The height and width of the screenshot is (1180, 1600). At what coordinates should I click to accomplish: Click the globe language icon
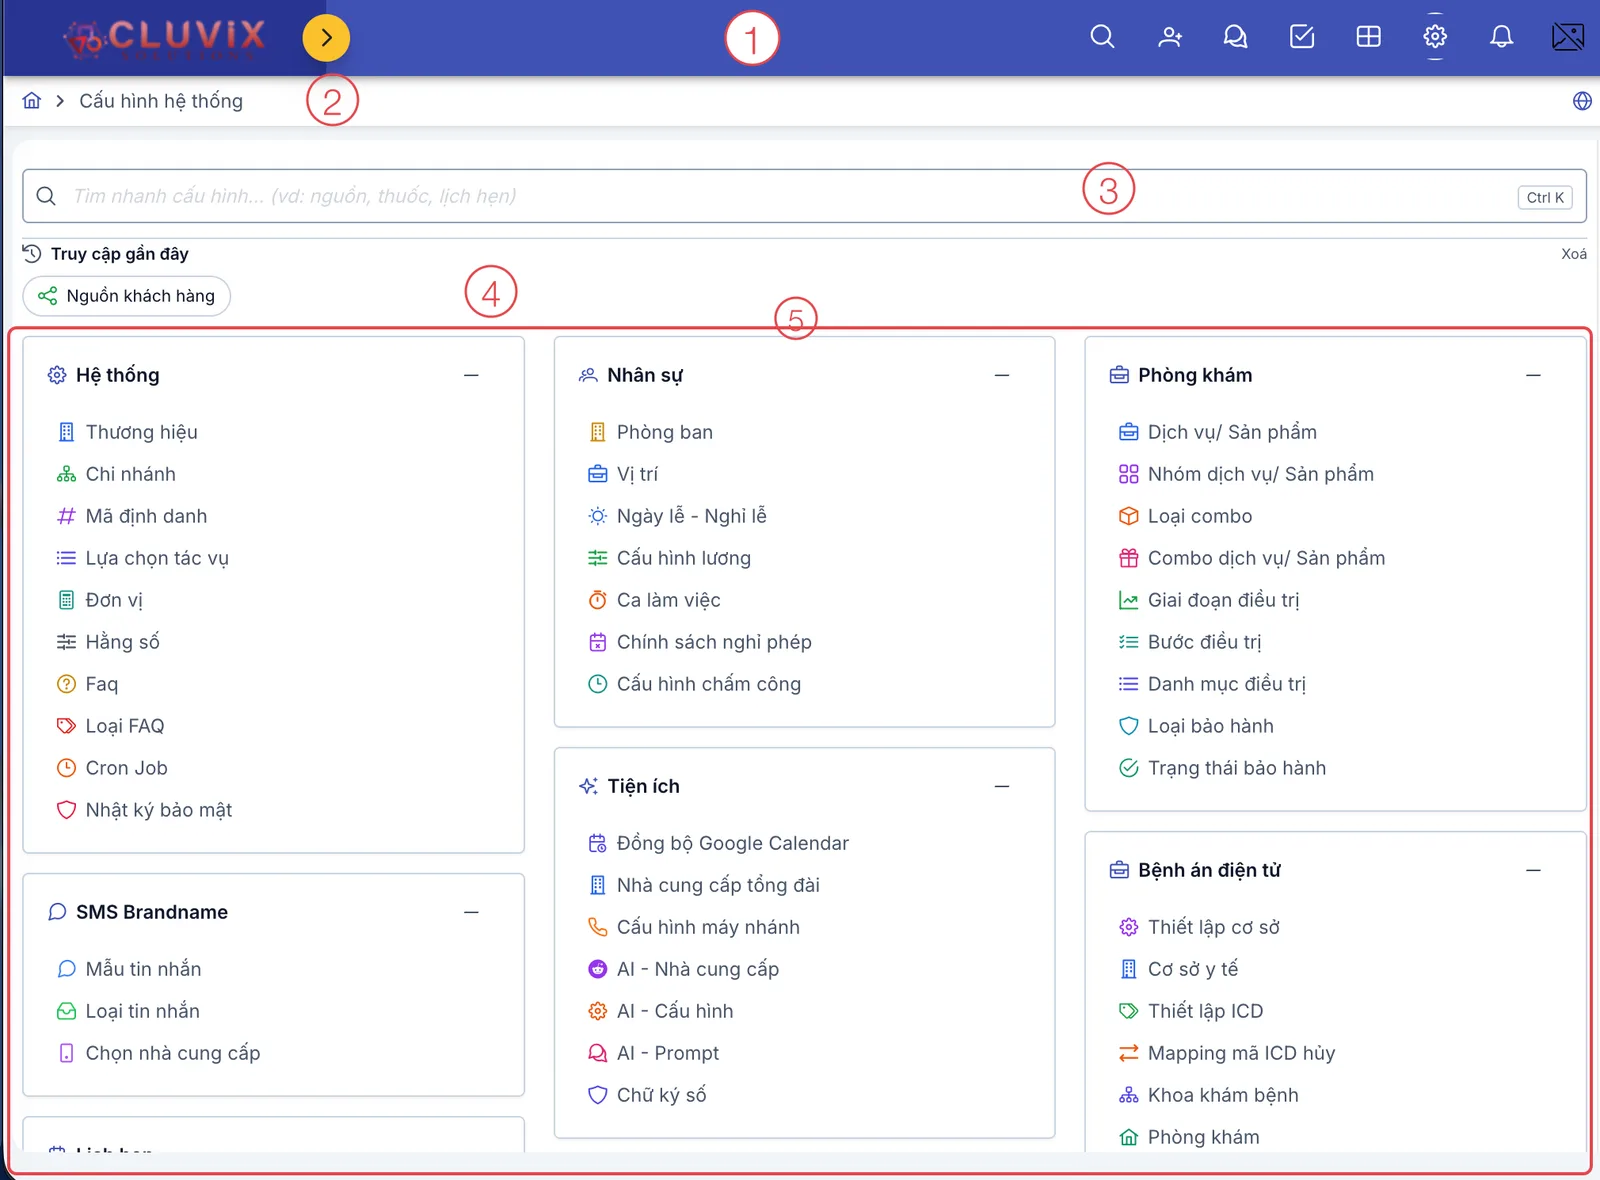(1582, 101)
